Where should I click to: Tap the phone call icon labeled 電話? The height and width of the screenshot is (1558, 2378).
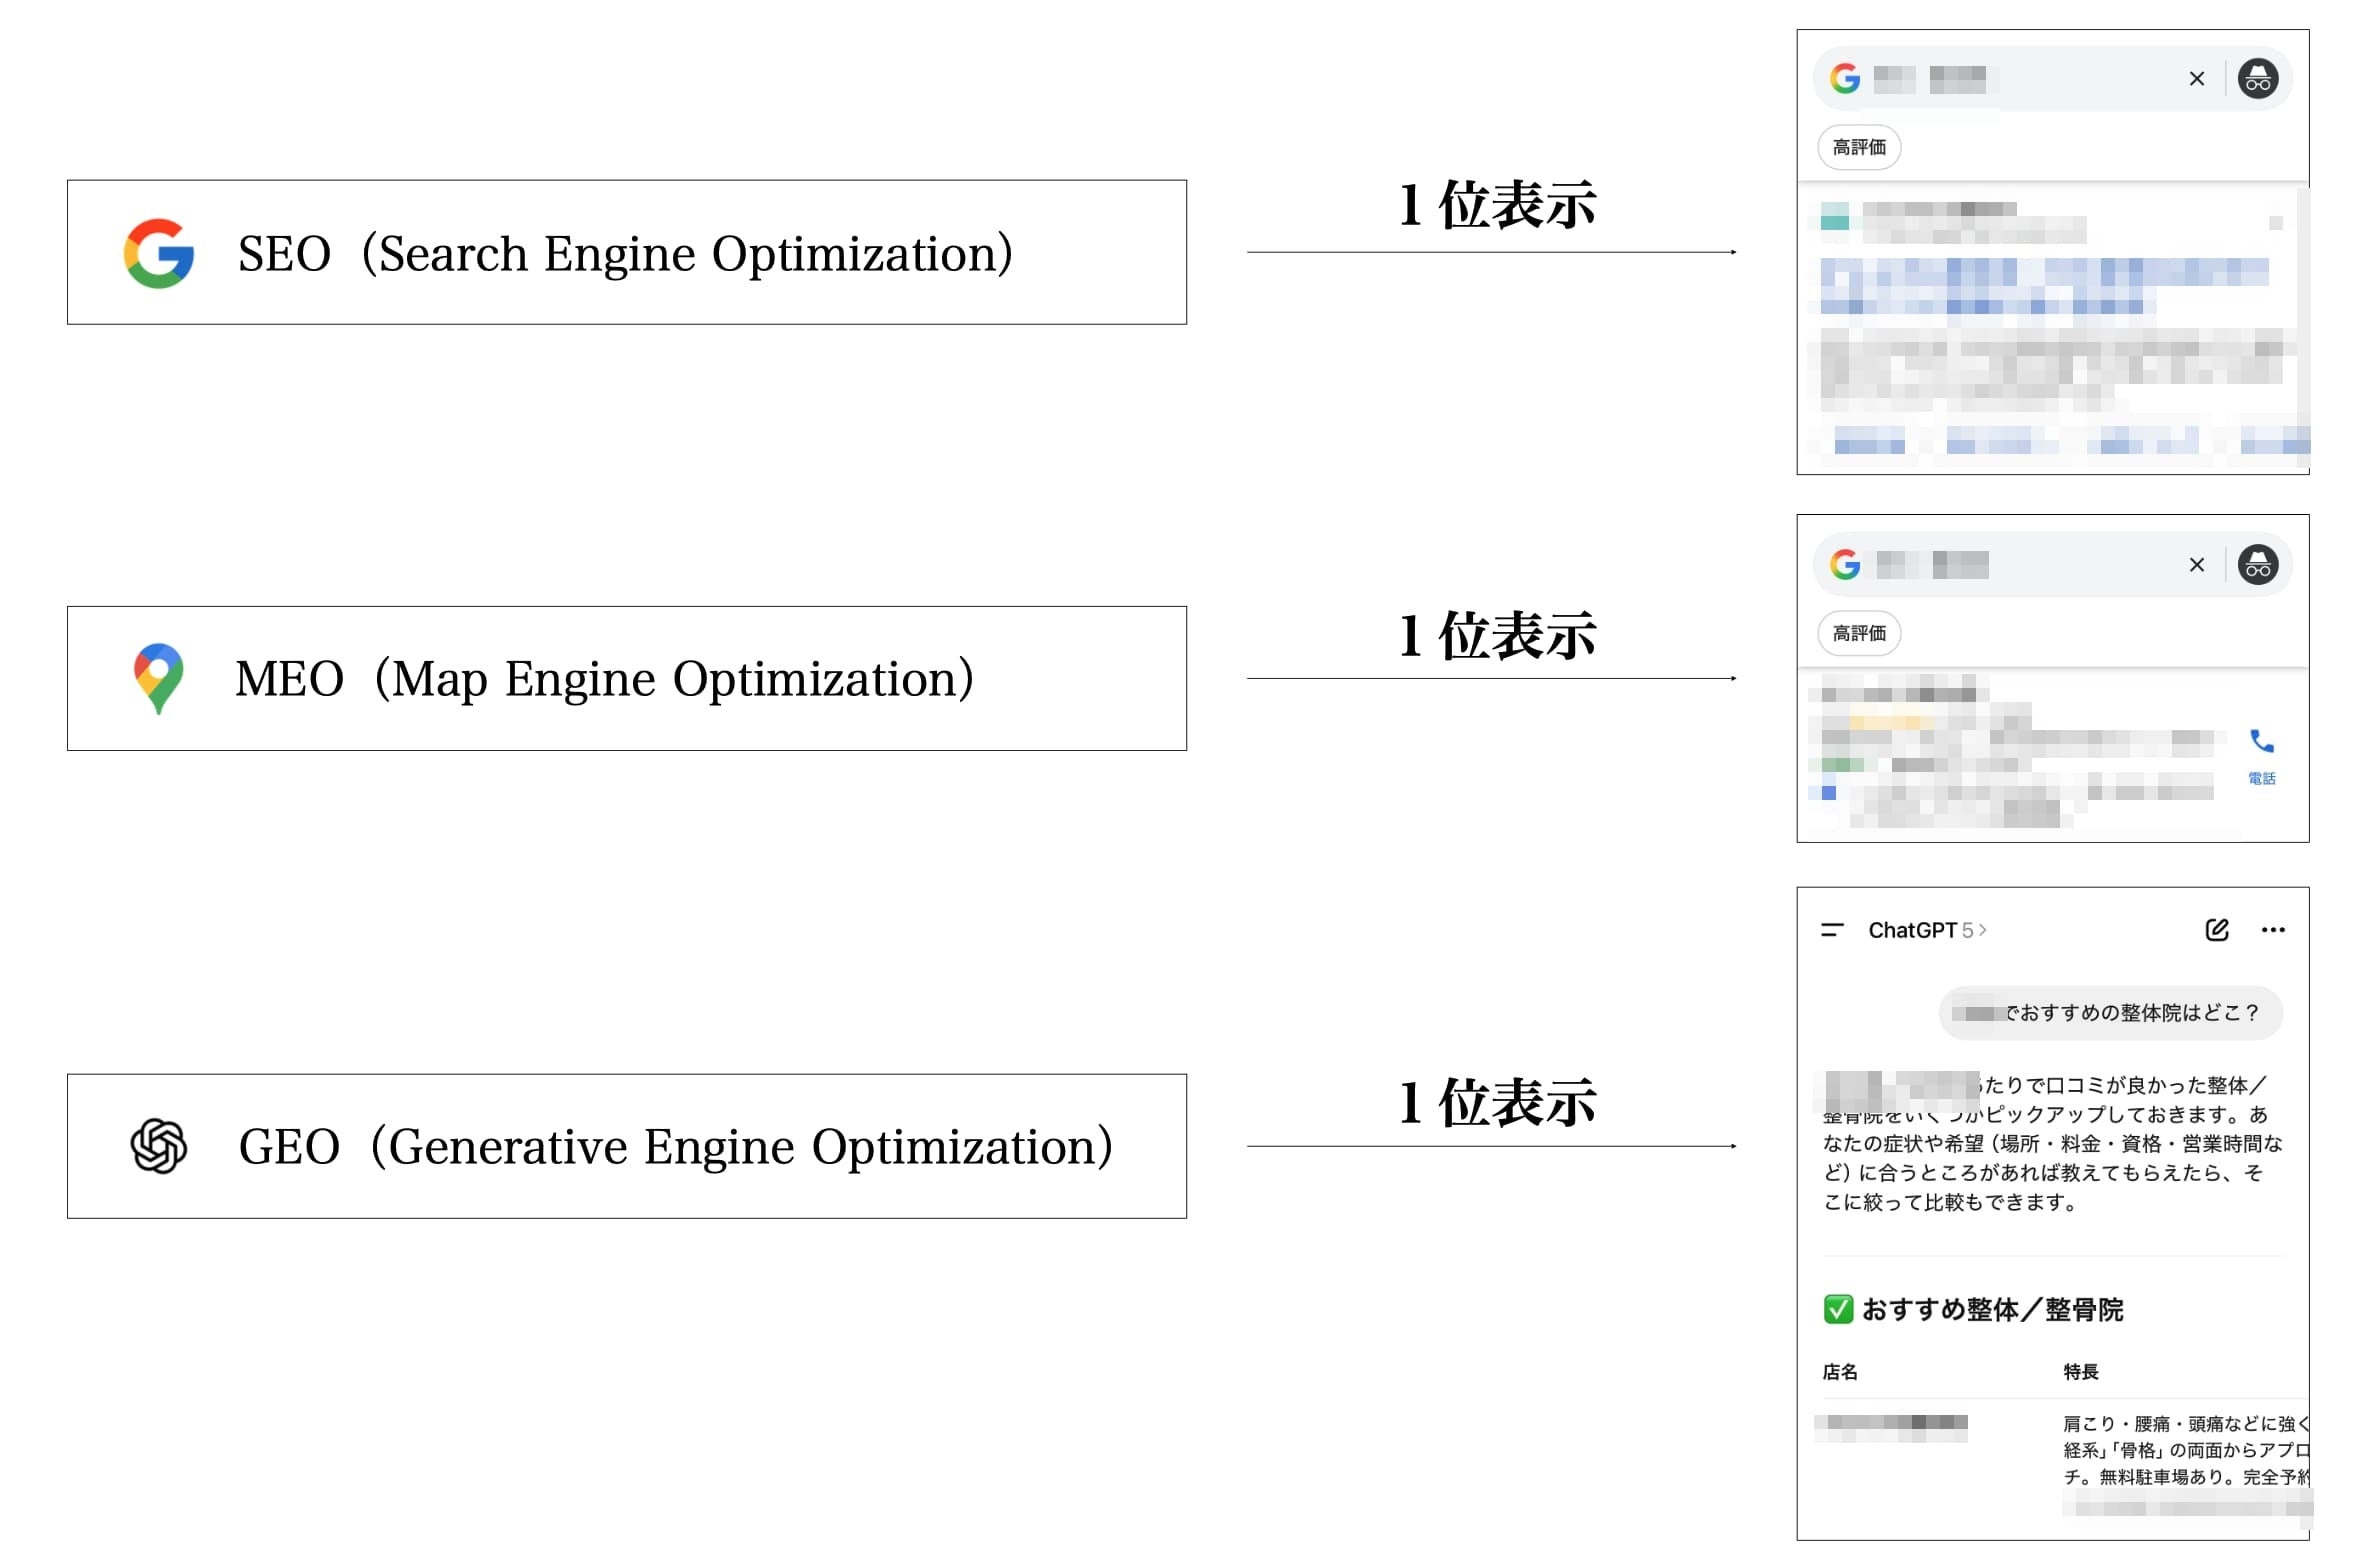pos(2261,742)
